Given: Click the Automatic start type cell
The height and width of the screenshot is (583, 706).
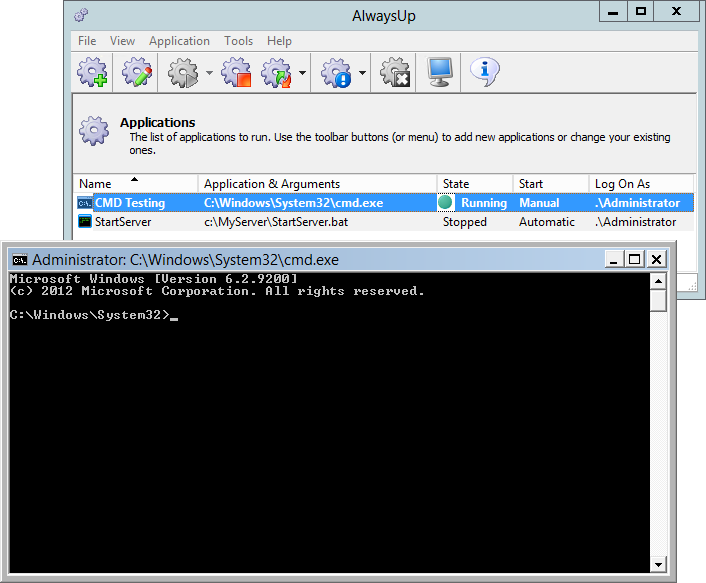Looking at the screenshot, I should pos(547,221).
